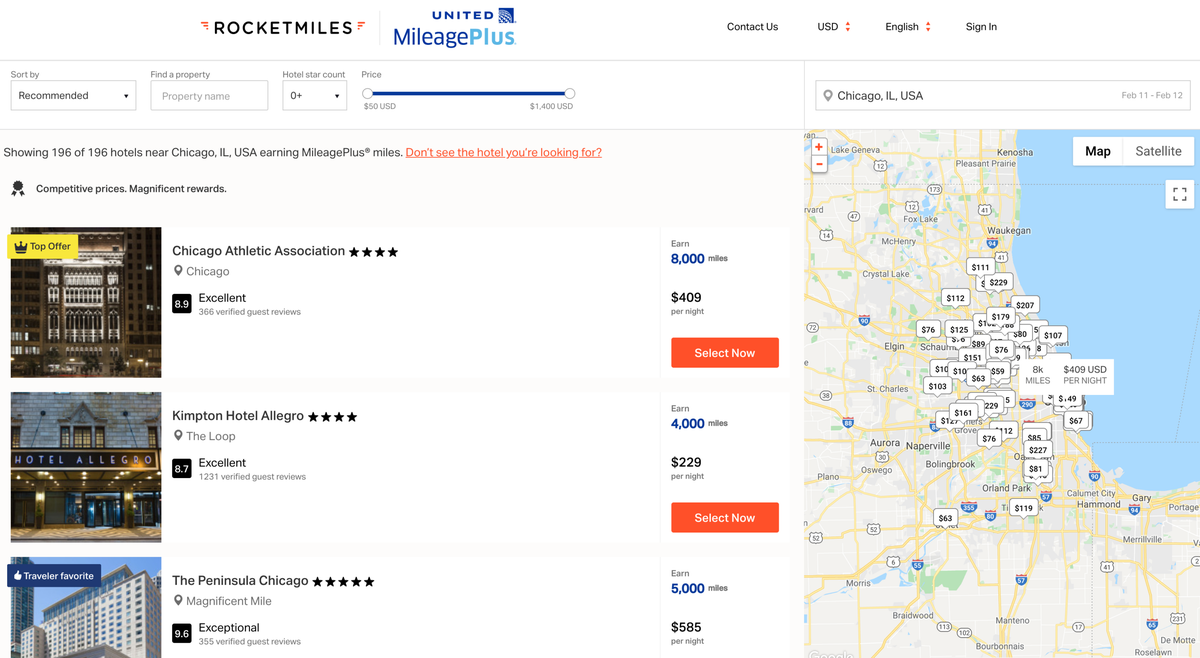Click the 9.6 rating badge

181,633
